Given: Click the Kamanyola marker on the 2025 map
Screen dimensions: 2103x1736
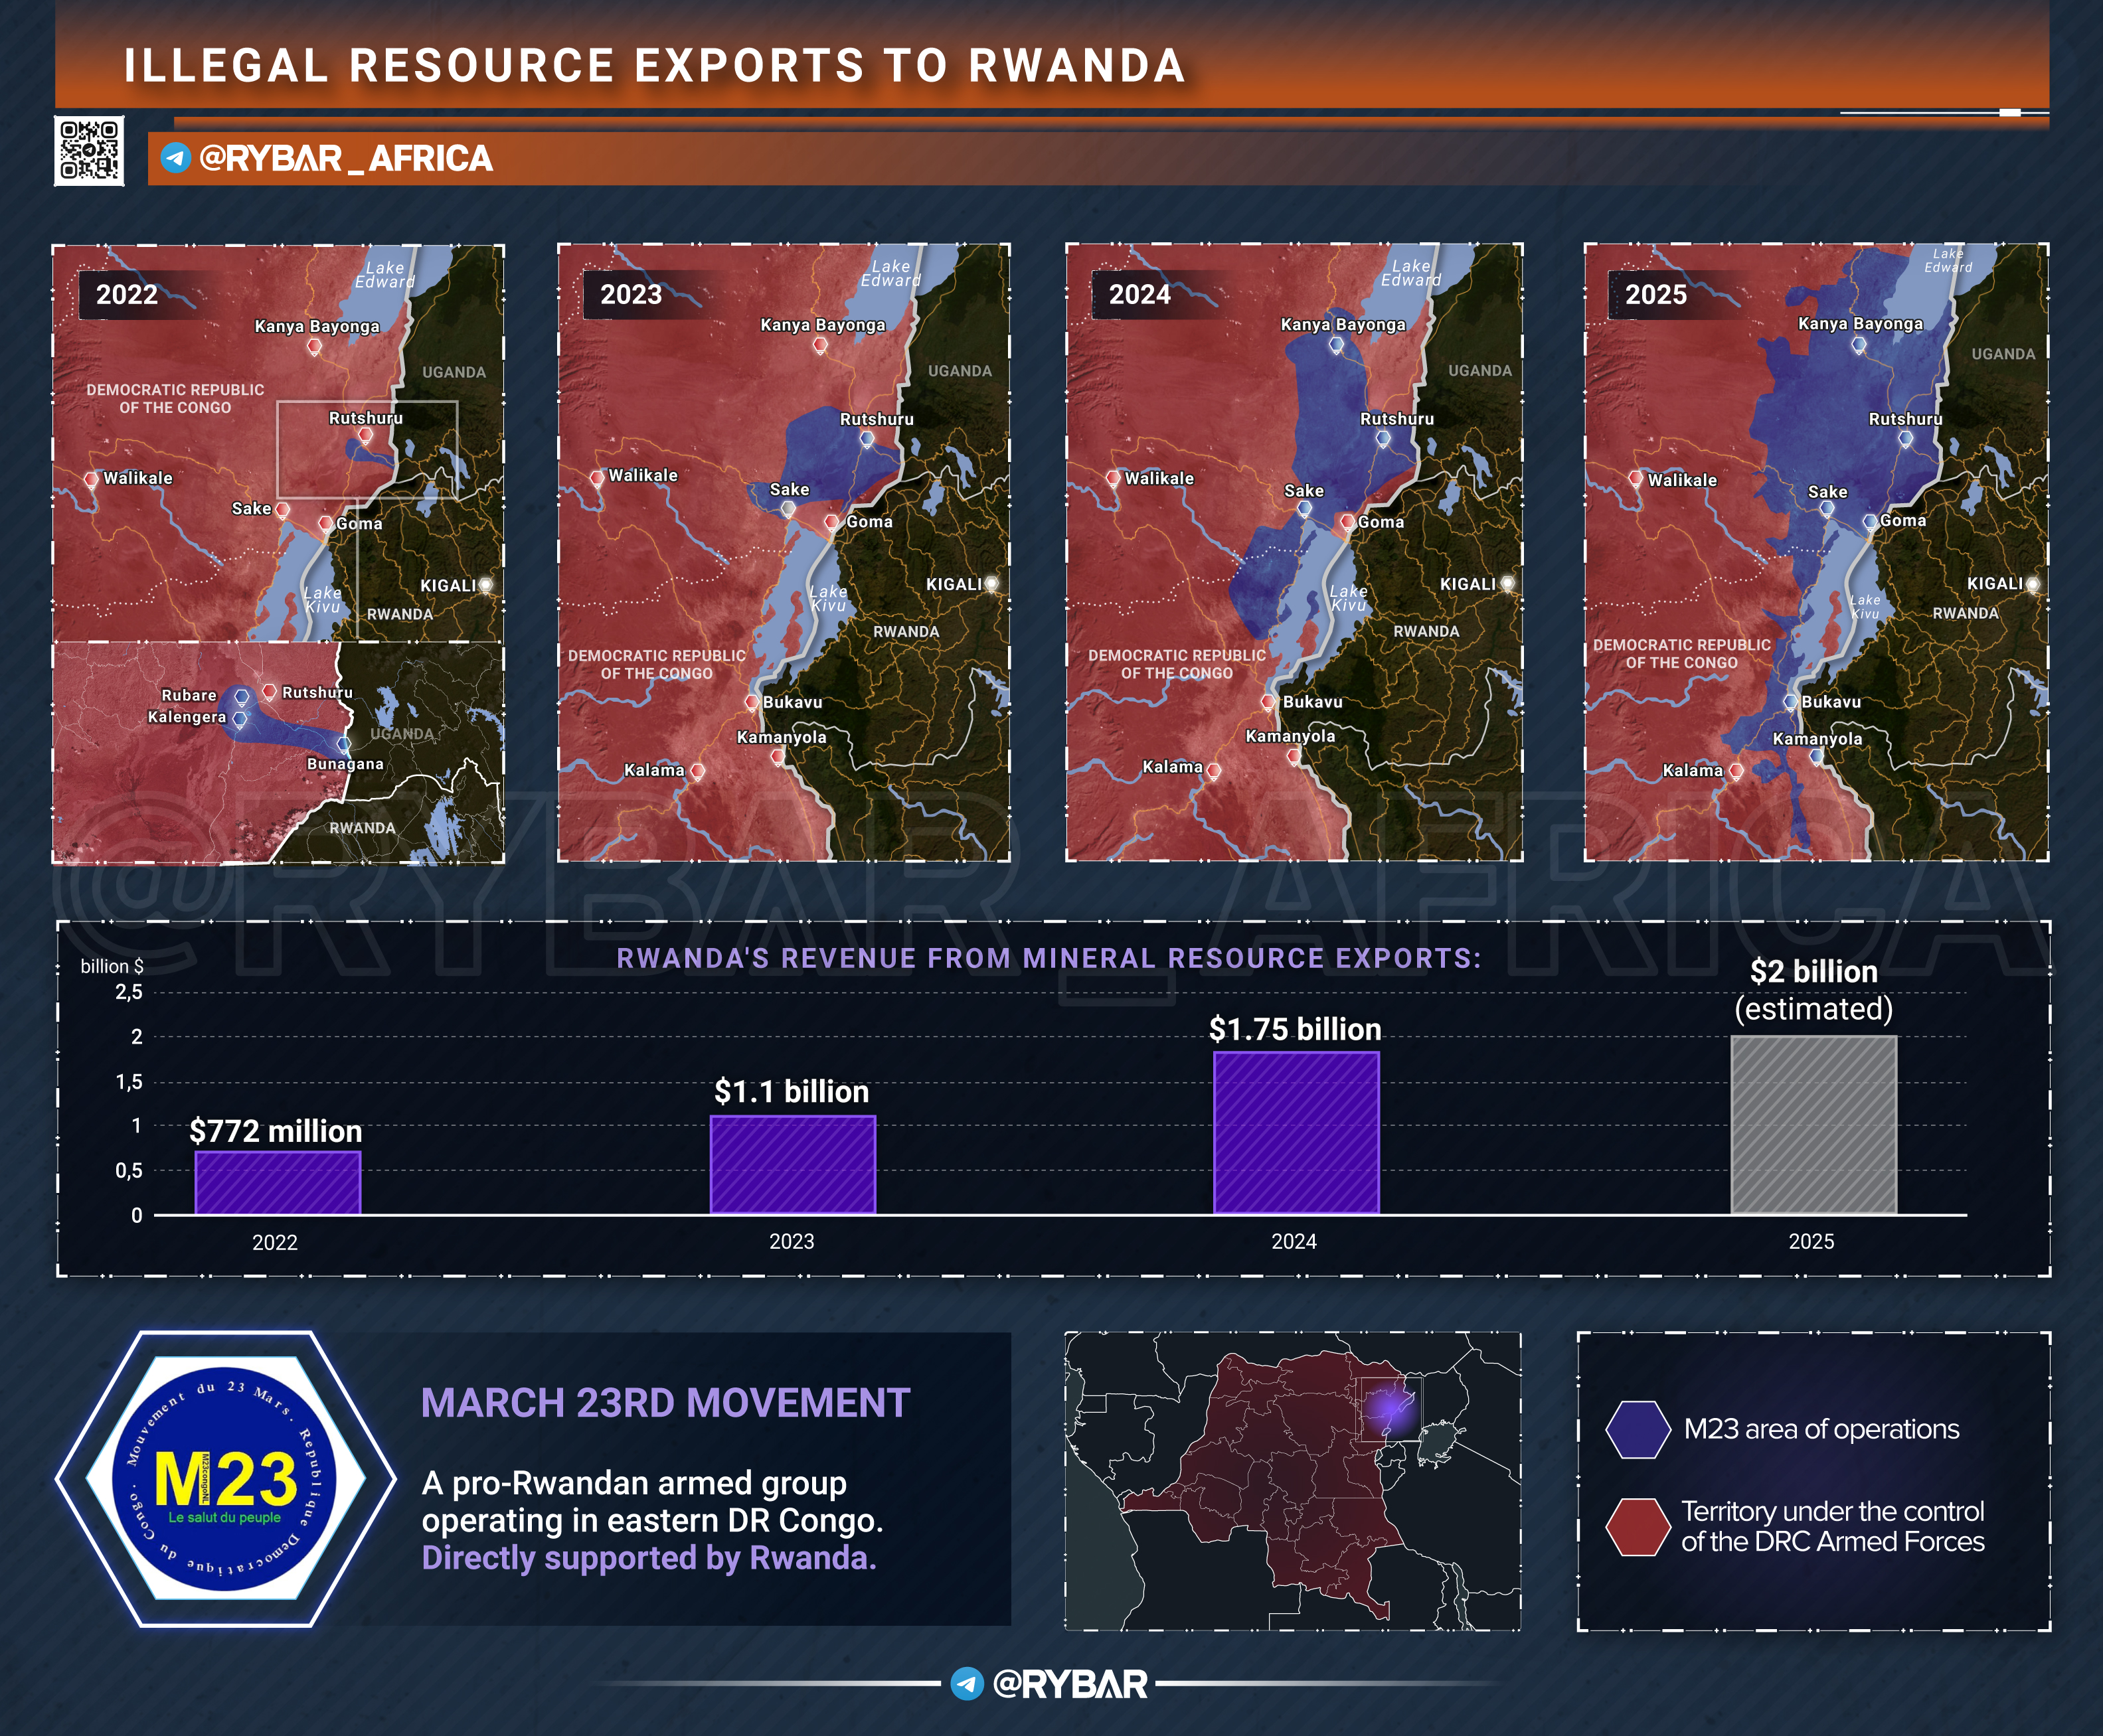Looking at the screenshot, I should point(1816,757).
